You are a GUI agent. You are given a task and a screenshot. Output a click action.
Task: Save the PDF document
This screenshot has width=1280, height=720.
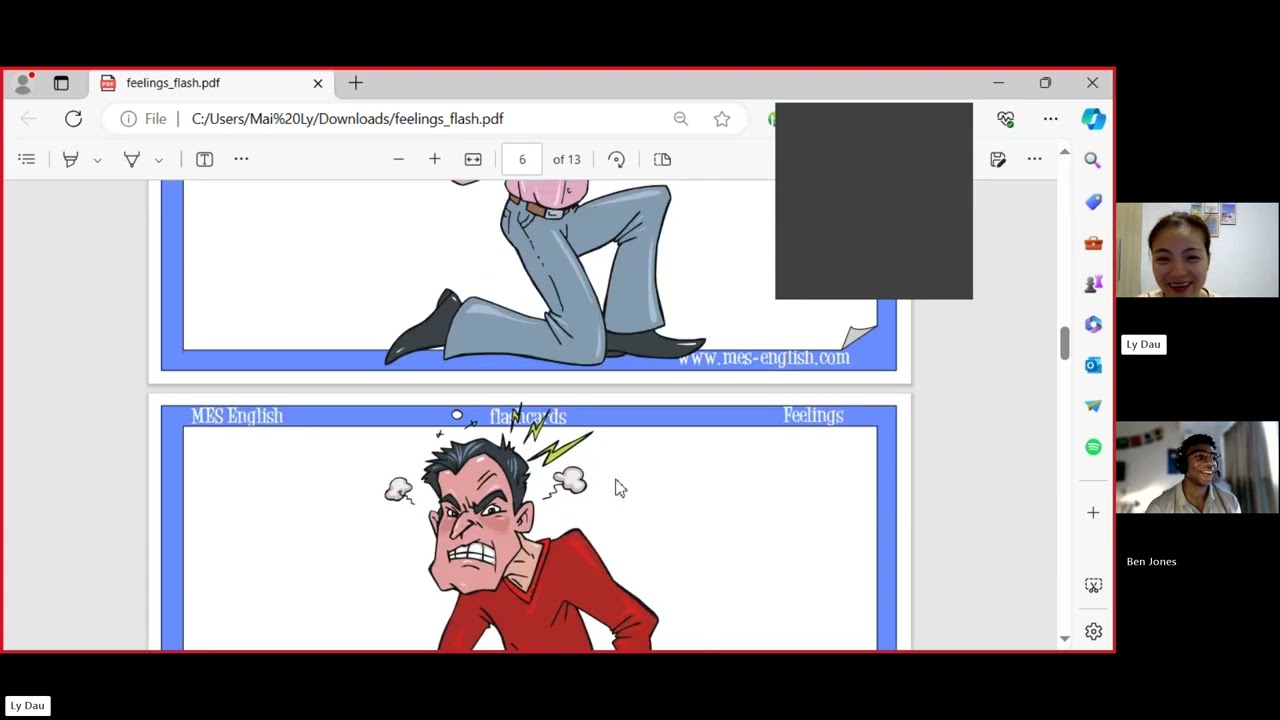(998, 159)
